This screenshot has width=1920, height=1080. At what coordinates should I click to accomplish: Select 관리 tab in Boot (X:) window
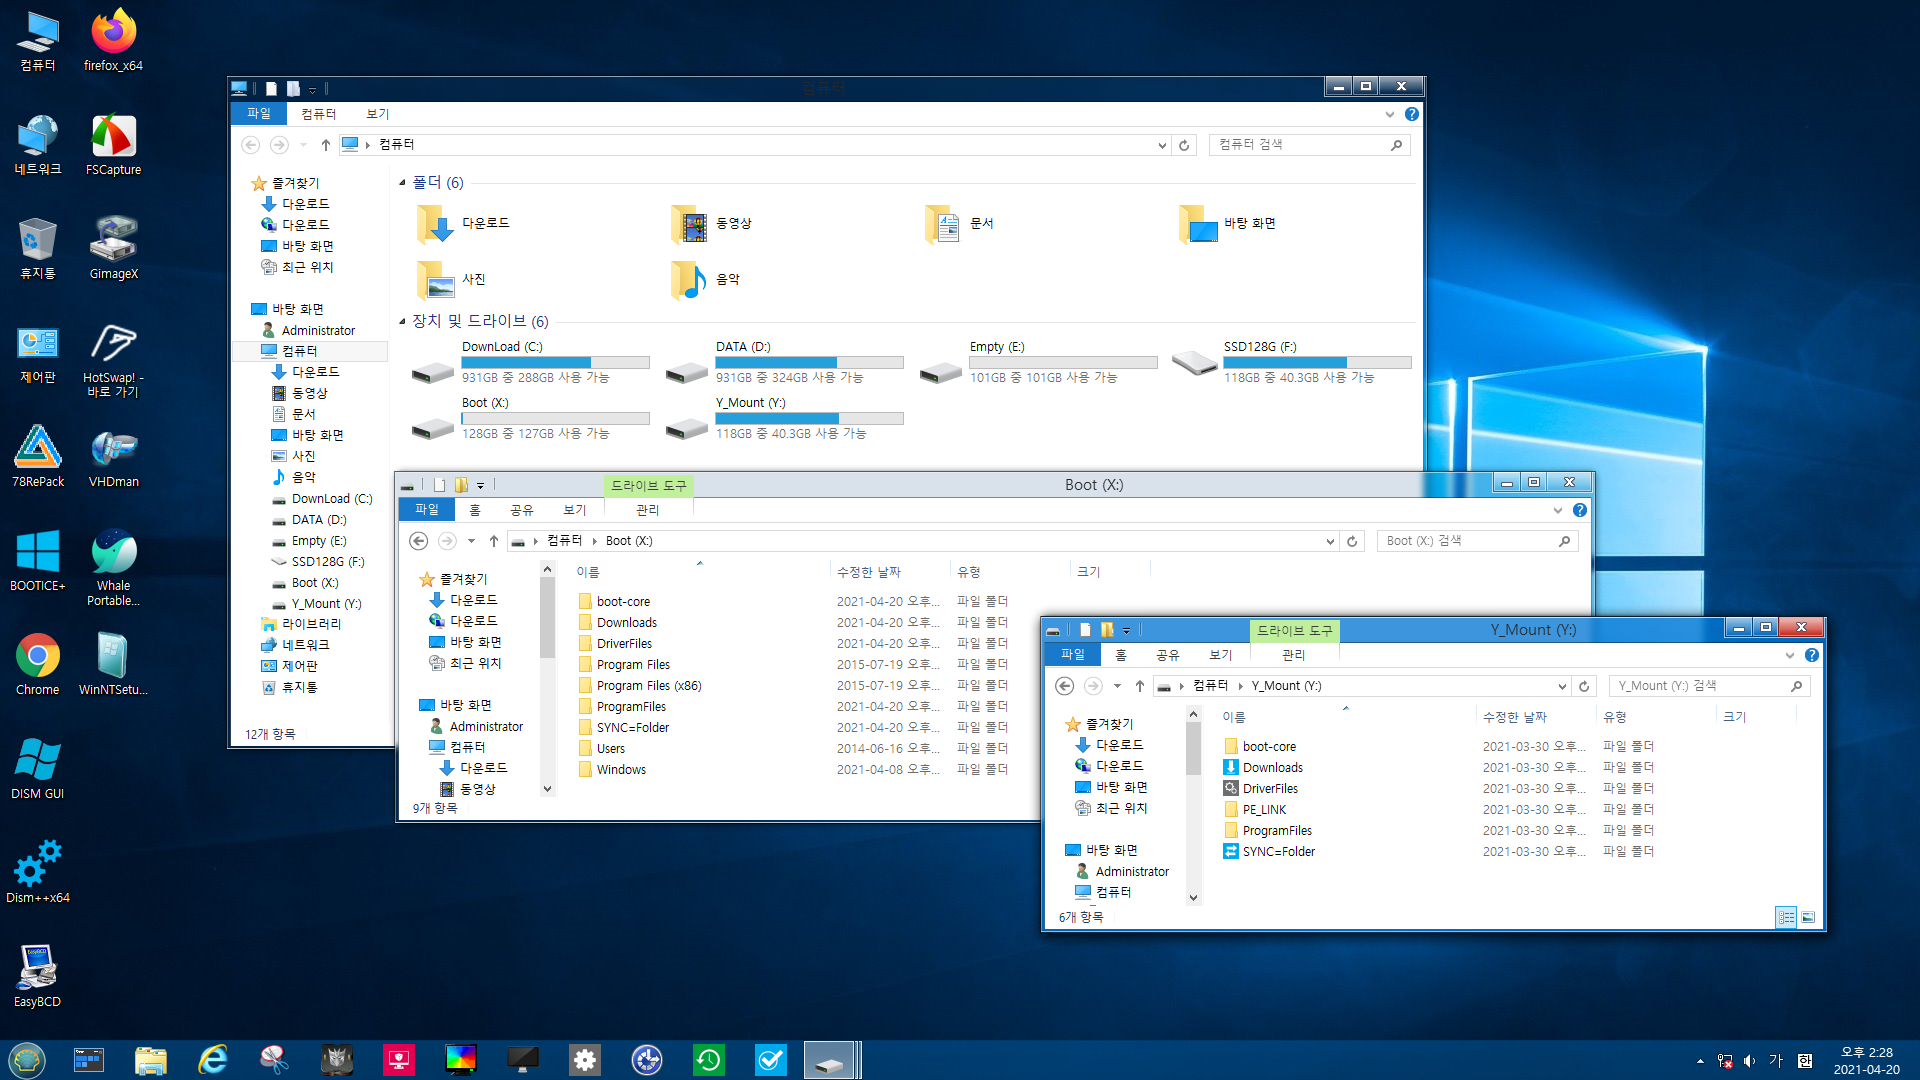(x=648, y=510)
